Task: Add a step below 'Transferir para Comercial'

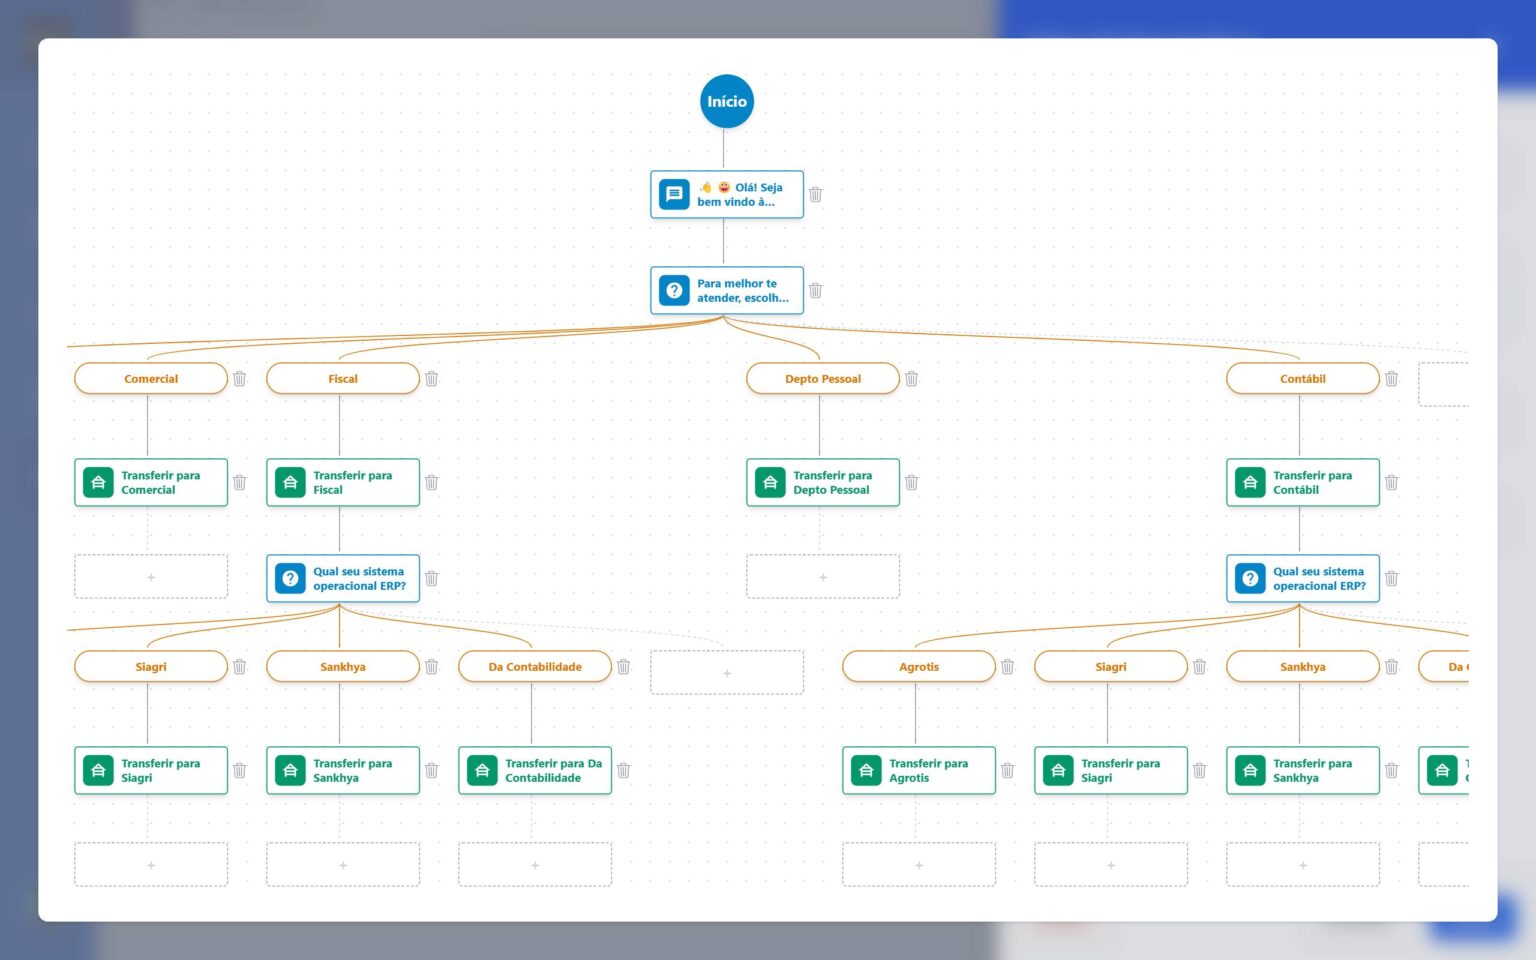Action: pos(151,577)
